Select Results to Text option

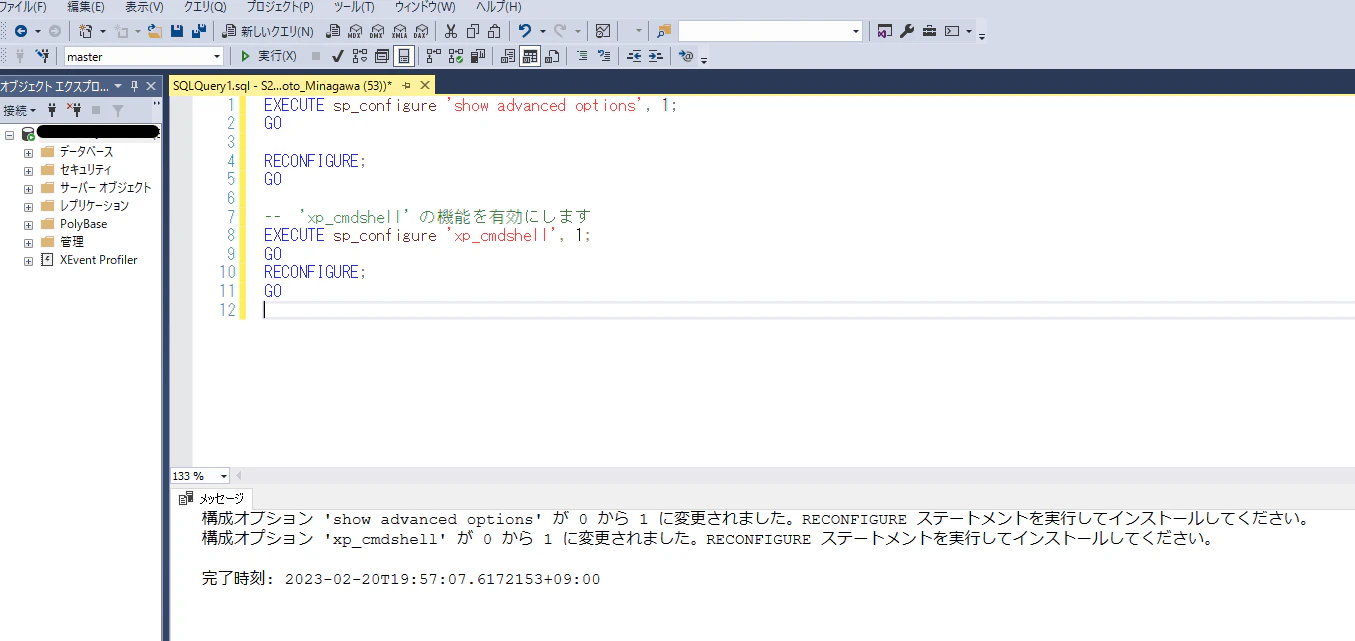[x=507, y=56]
